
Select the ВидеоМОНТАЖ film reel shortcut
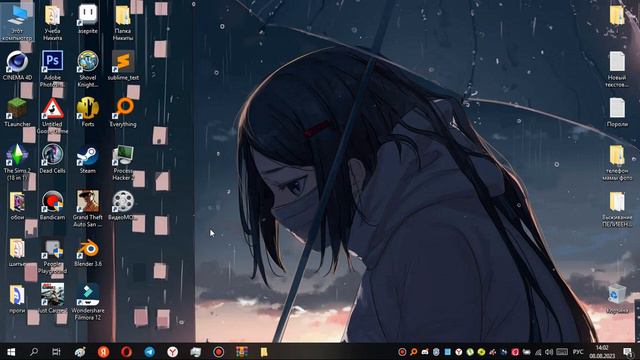click(x=123, y=205)
